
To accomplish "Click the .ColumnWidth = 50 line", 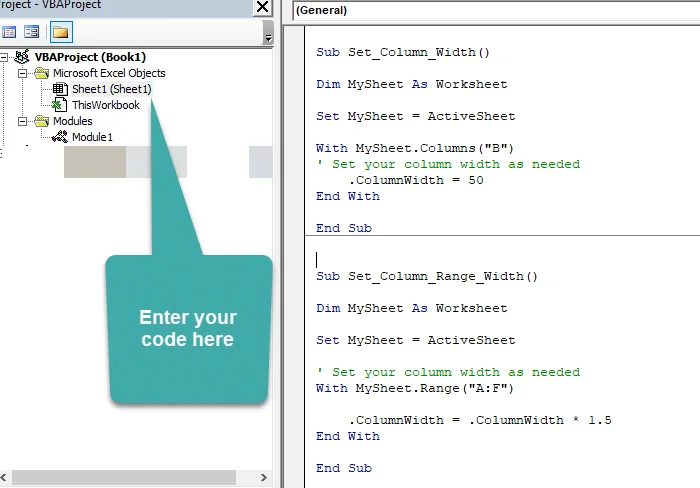I will [x=416, y=180].
